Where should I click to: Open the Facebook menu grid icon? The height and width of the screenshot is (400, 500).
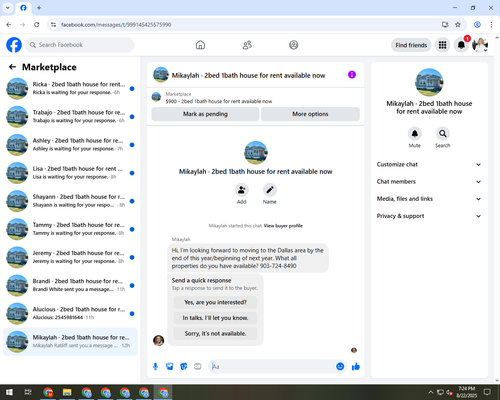(x=442, y=45)
